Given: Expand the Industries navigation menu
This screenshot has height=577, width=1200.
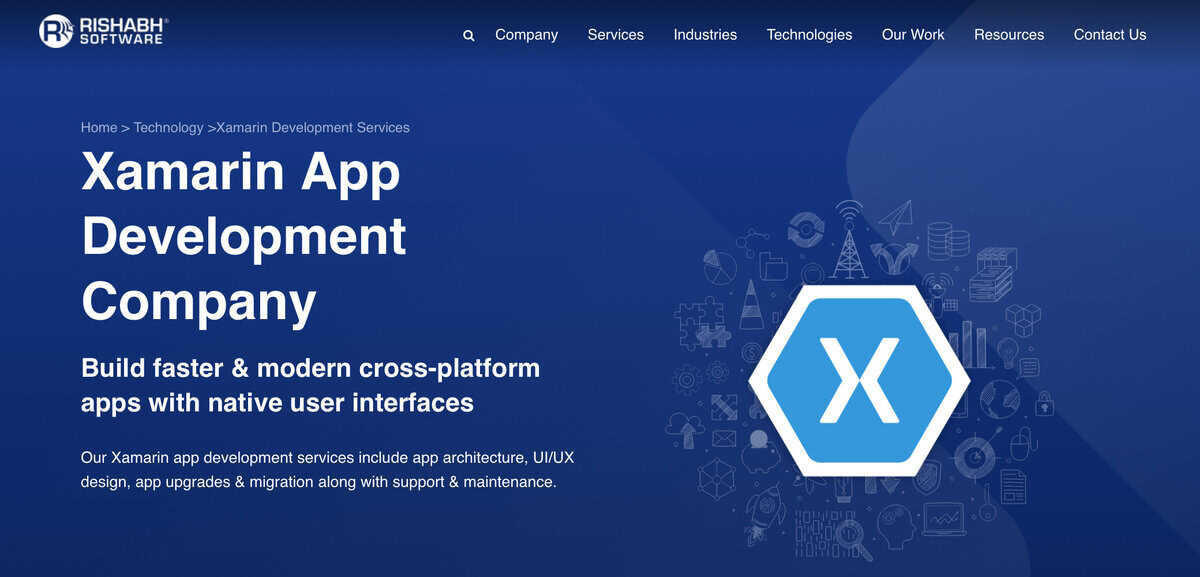Looking at the screenshot, I should click(705, 34).
